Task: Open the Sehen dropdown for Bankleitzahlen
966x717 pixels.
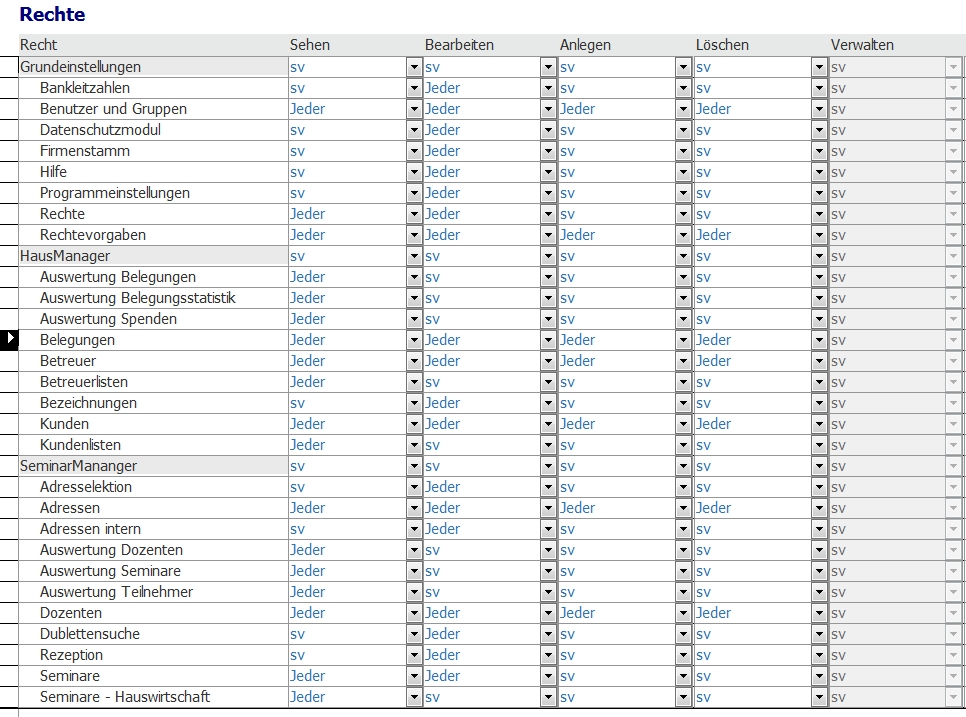Action: pyautogui.click(x=414, y=88)
